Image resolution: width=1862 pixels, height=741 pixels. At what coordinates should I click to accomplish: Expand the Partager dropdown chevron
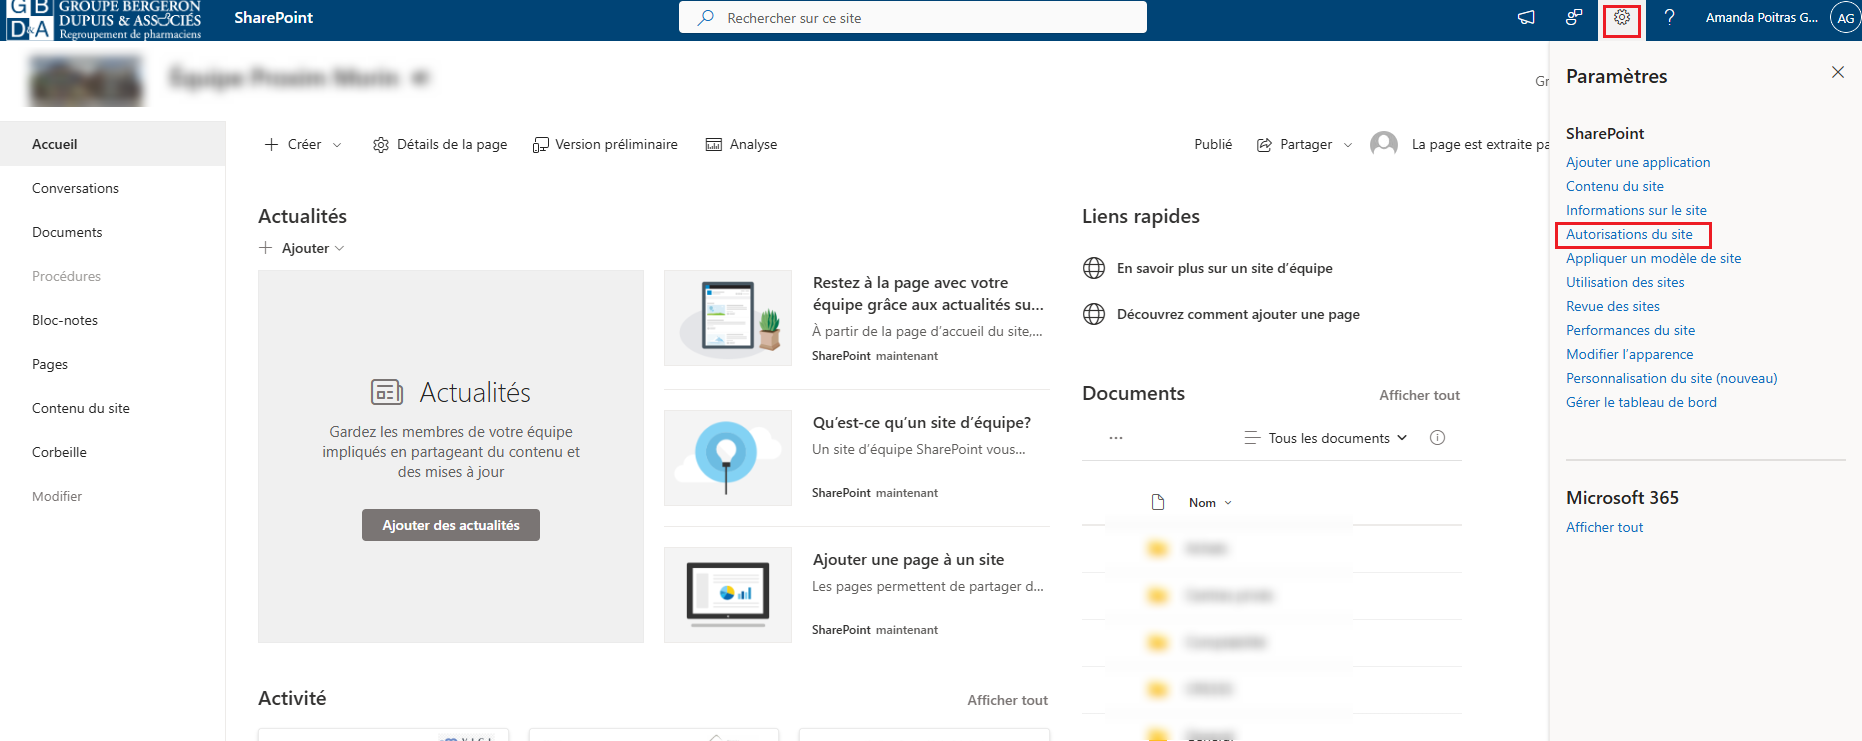click(x=1348, y=145)
